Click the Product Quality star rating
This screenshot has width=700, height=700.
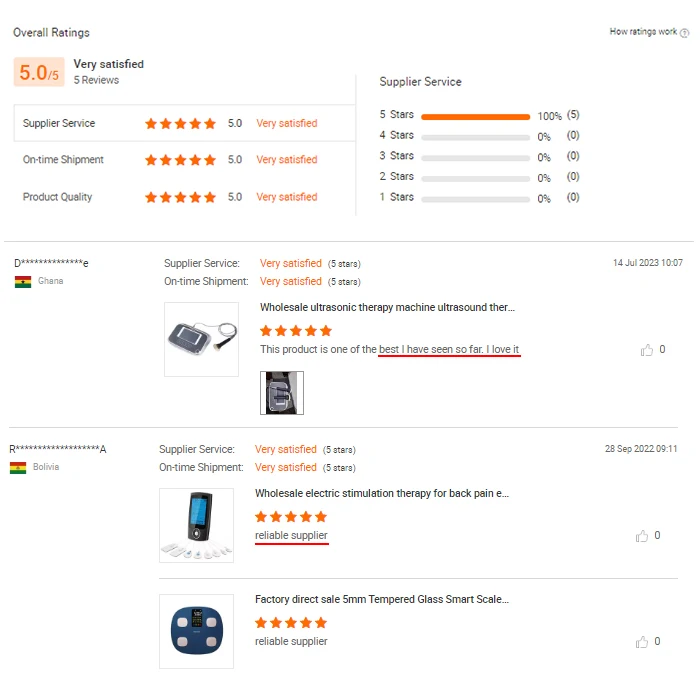point(180,197)
